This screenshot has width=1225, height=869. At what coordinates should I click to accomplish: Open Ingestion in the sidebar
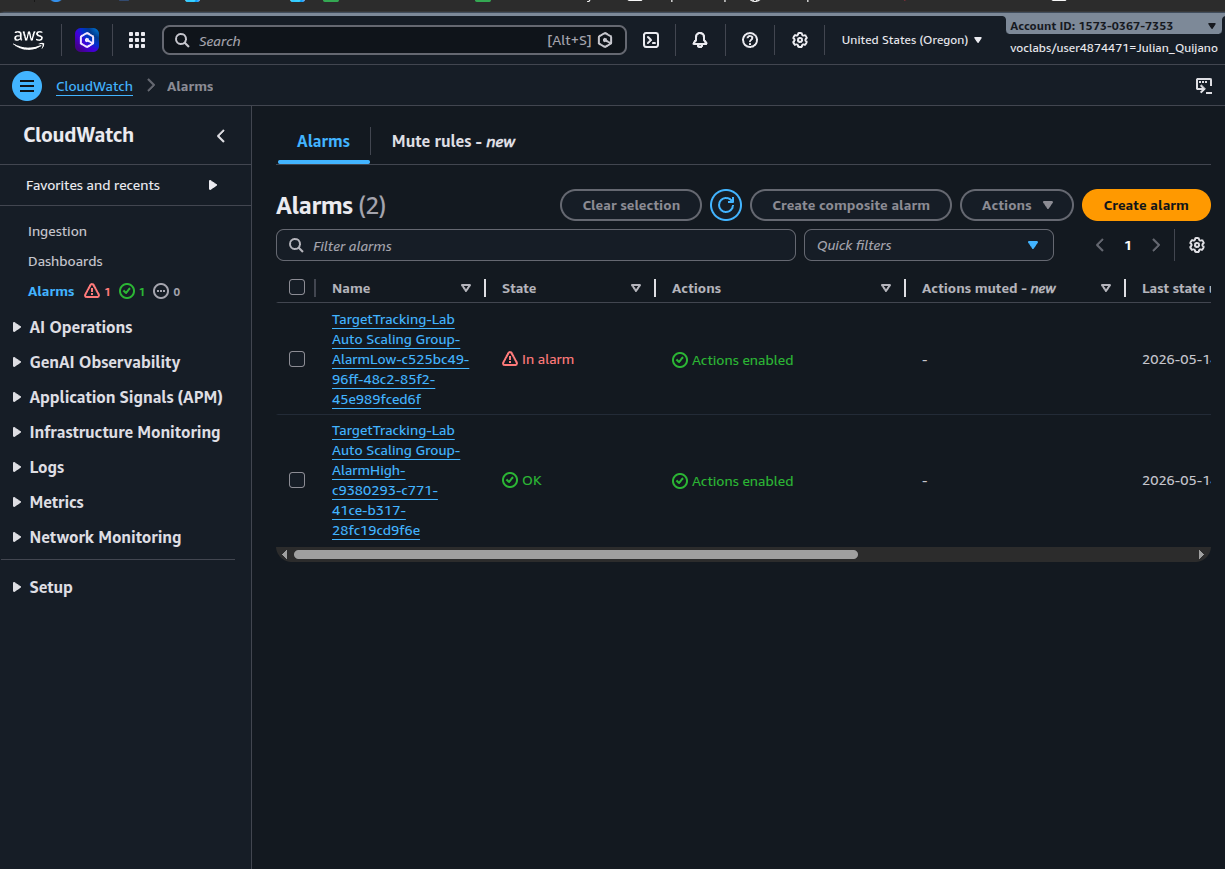click(x=57, y=231)
